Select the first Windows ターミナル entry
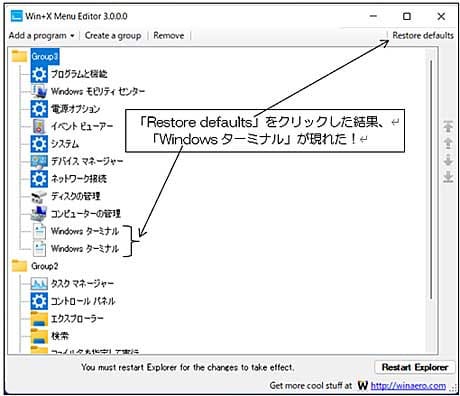Image resolution: width=460 pixels, height=396 pixels. click(x=85, y=231)
